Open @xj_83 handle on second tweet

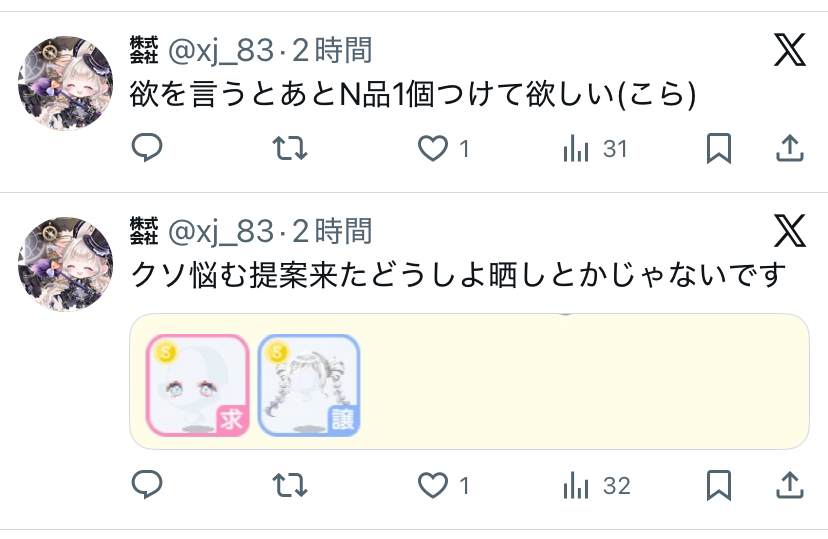tap(221, 232)
